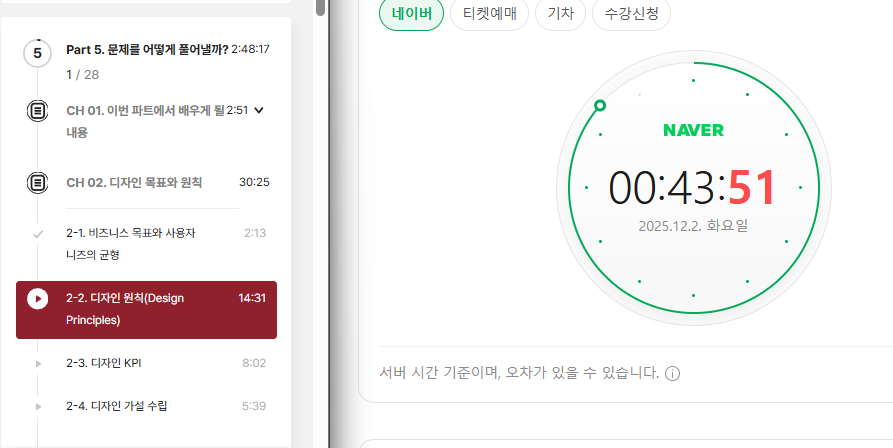Click the 1 / 28 progress count
Image resolution: width=893 pixels, height=448 pixels.
[x=83, y=75]
